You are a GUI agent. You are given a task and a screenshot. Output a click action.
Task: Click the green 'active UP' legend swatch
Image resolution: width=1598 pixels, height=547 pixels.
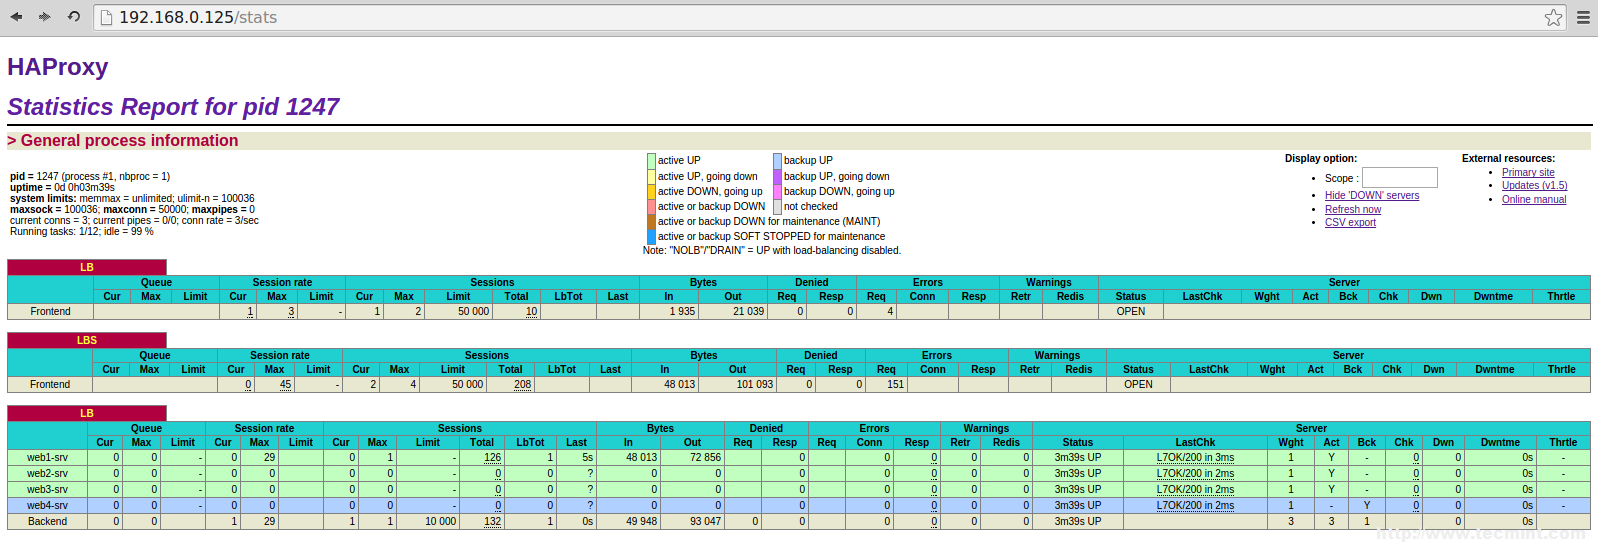point(651,161)
